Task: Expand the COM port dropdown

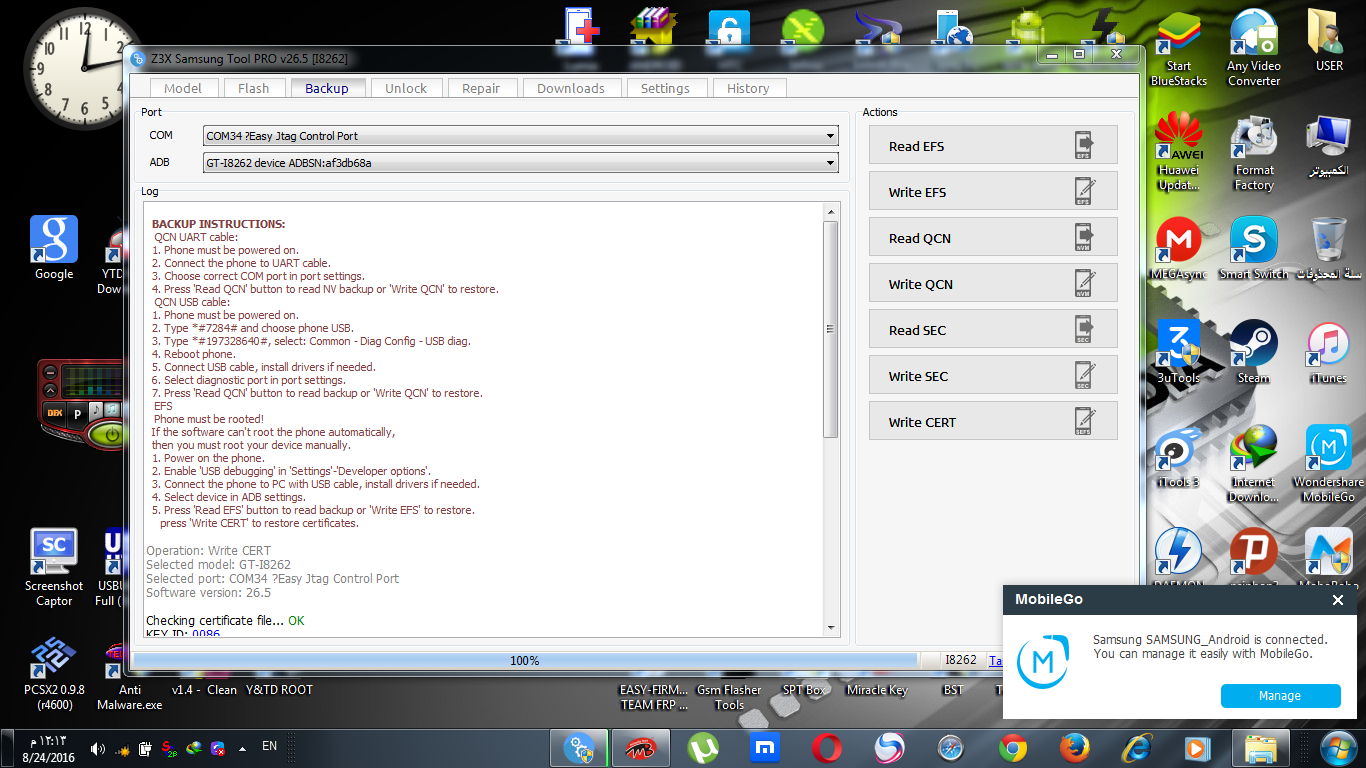Action: coord(831,136)
